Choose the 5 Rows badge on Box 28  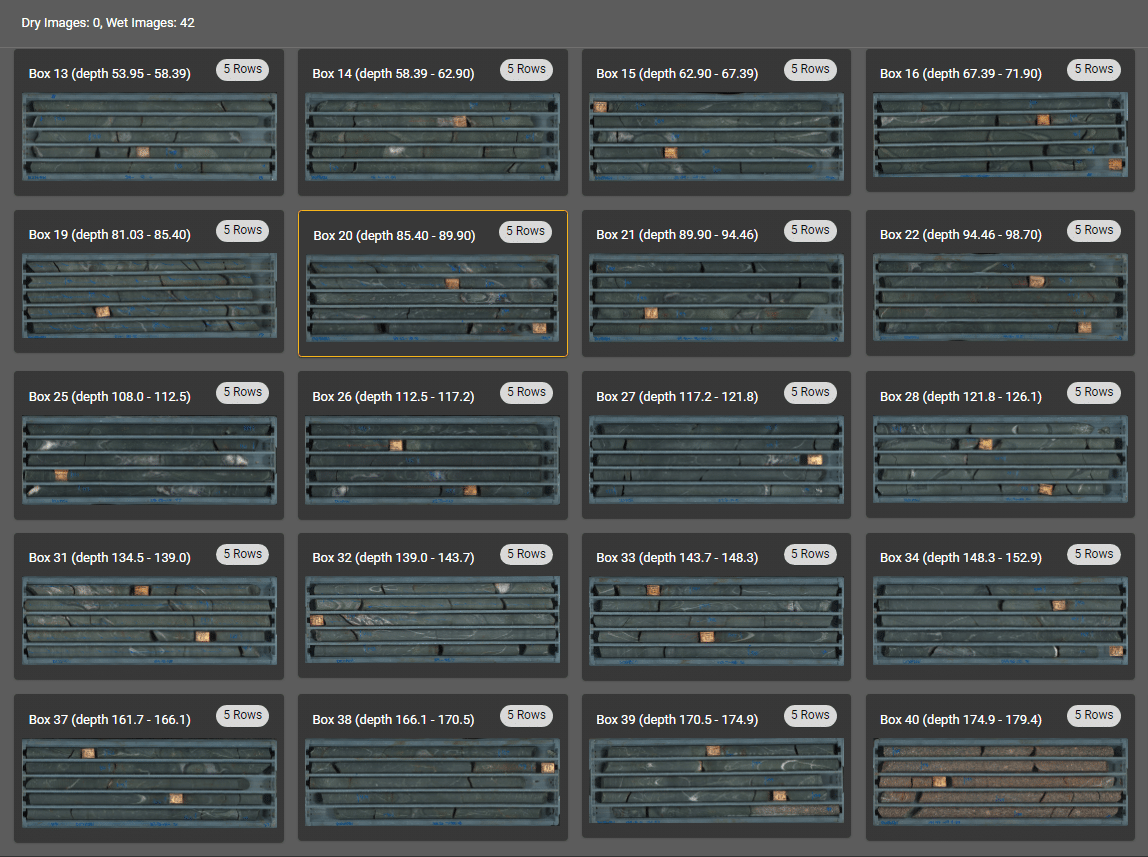point(1094,392)
